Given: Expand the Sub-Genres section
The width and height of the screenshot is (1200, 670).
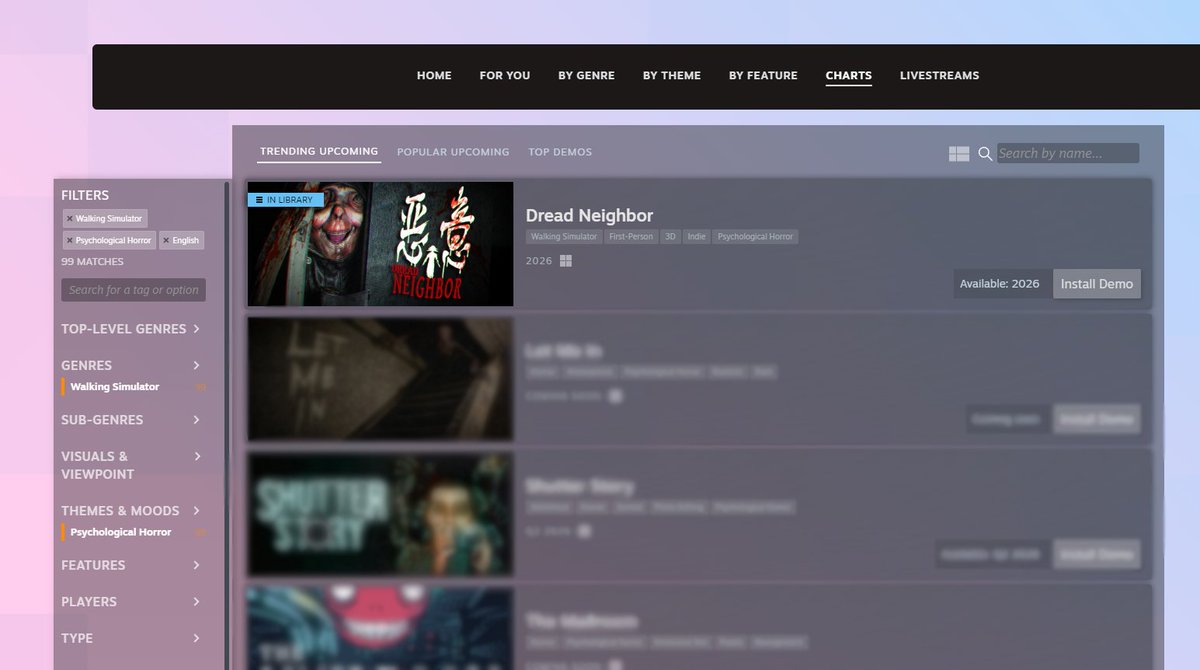Looking at the screenshot, I should [x=131, y=420].
